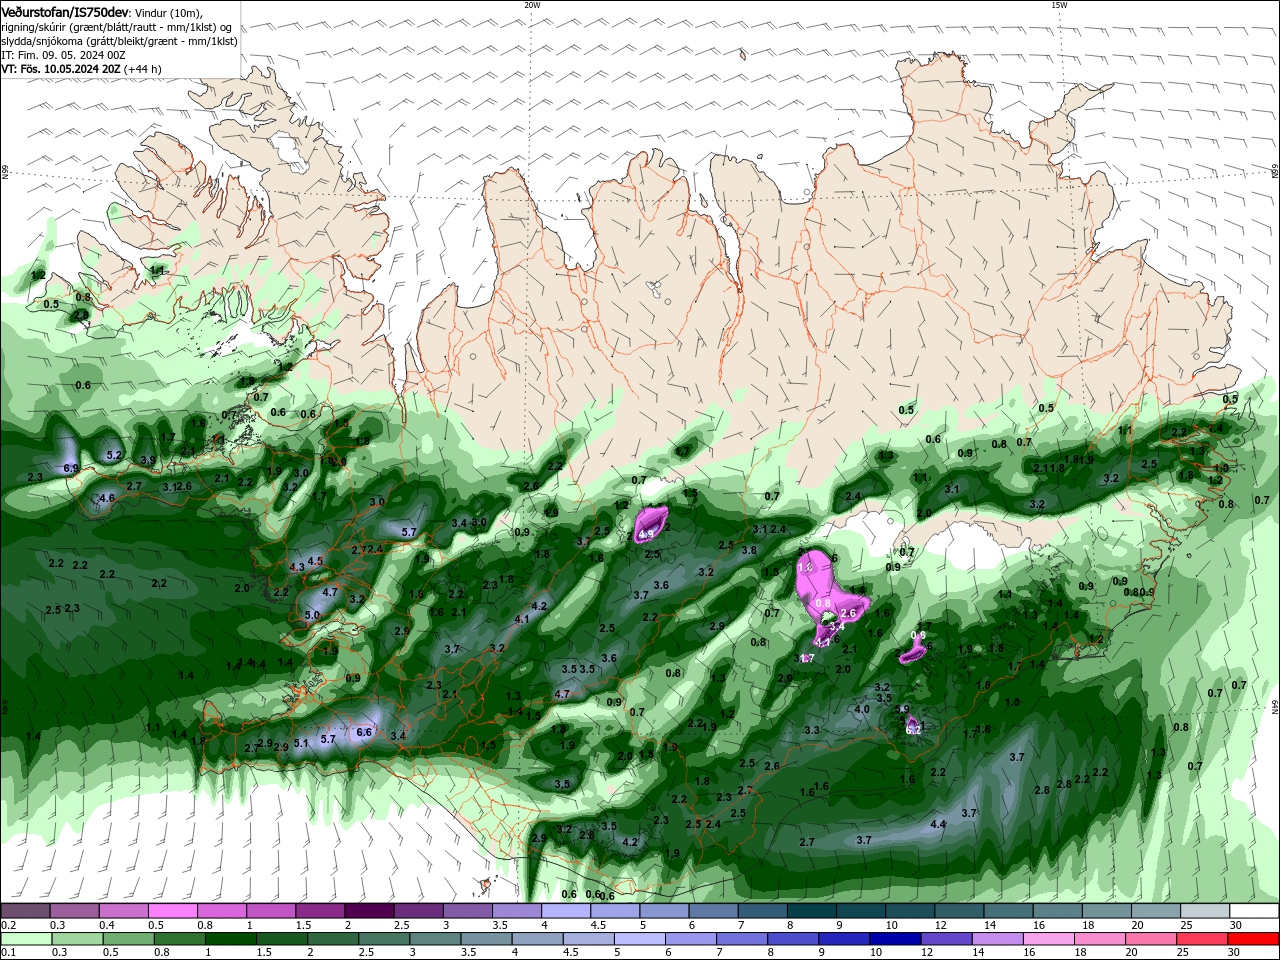Pick the crimson 25 swatch in lower legend

tap(1202, 939)
